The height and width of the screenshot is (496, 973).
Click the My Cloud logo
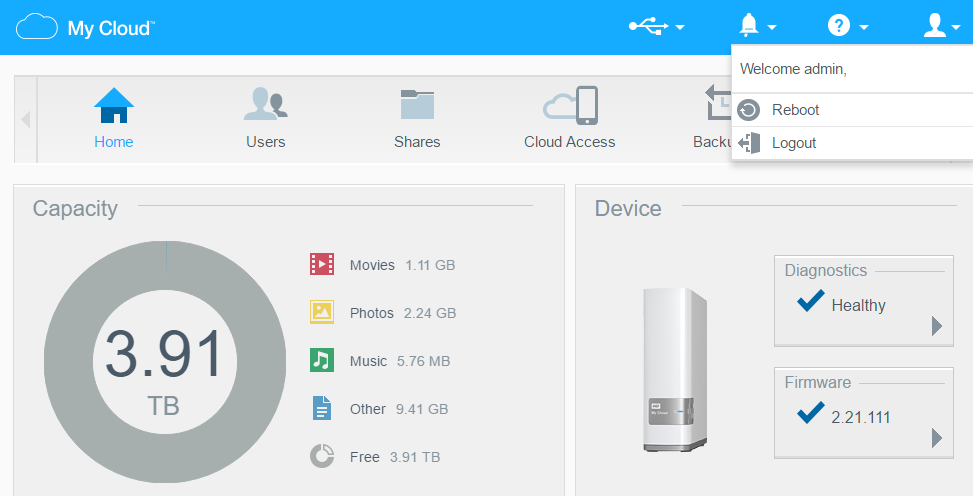86,27
